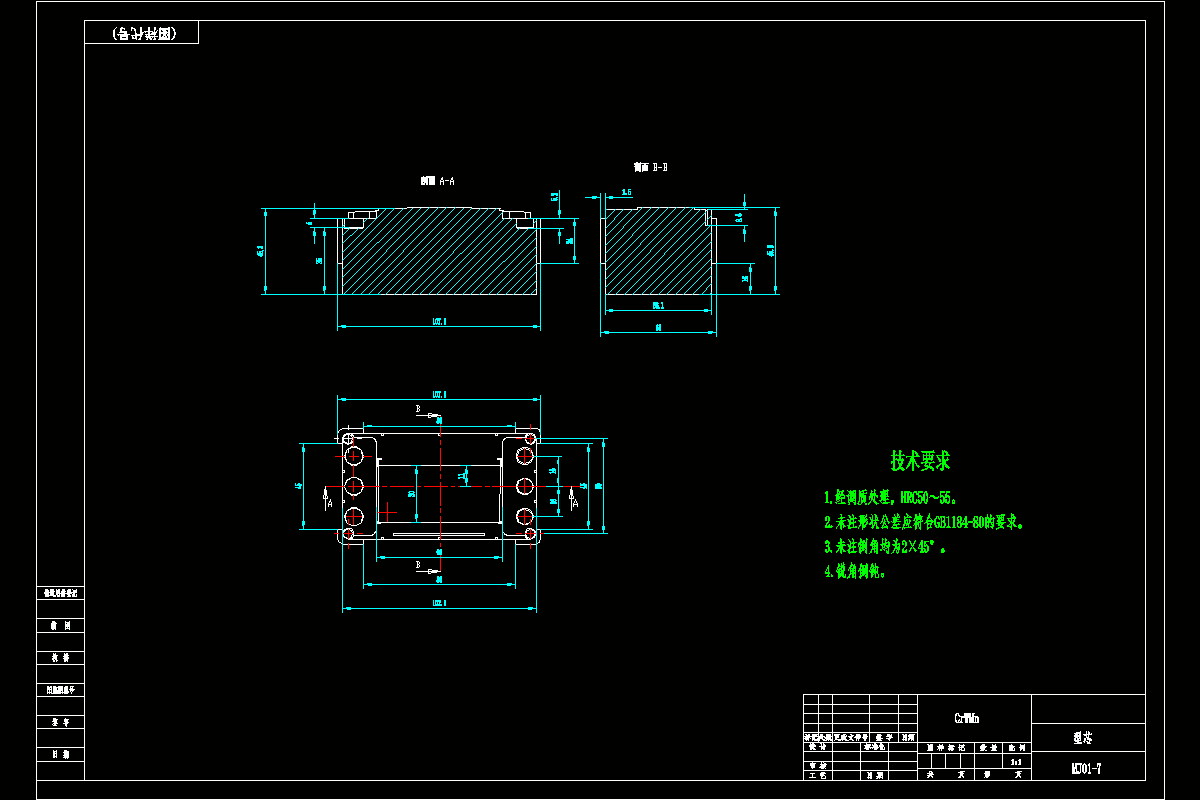The image size is (1200, 800).
Task: Click the 1.5 dimension above section B-B
Action: [x=626, y=192]
